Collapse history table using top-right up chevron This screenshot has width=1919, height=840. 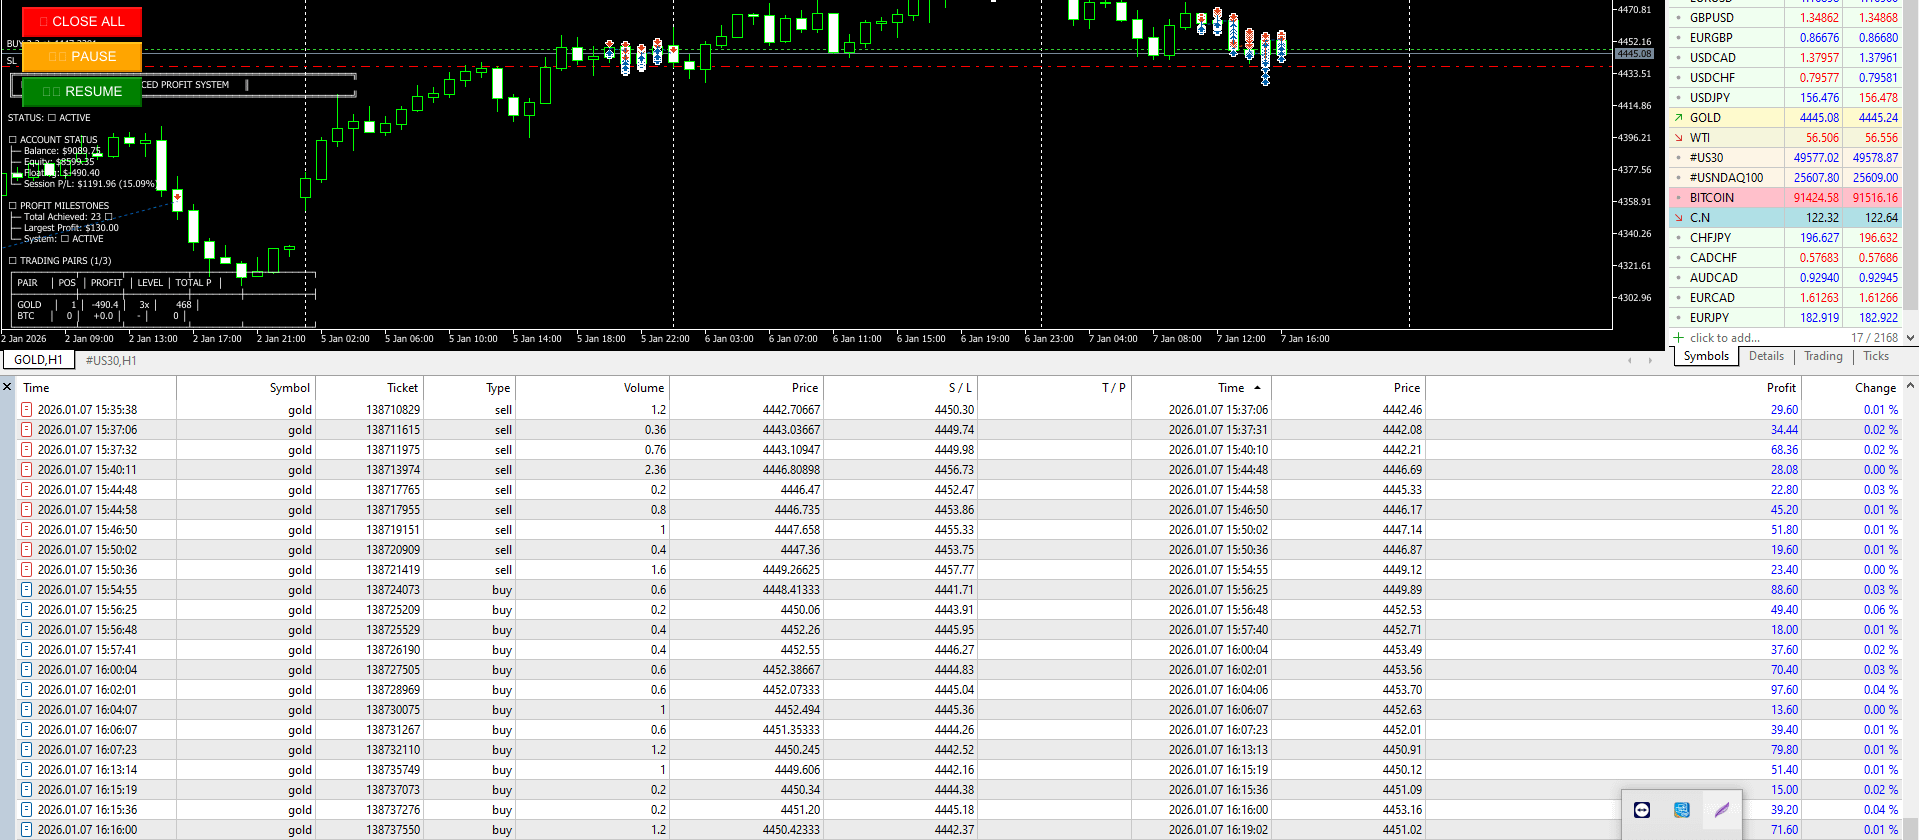1910,386
